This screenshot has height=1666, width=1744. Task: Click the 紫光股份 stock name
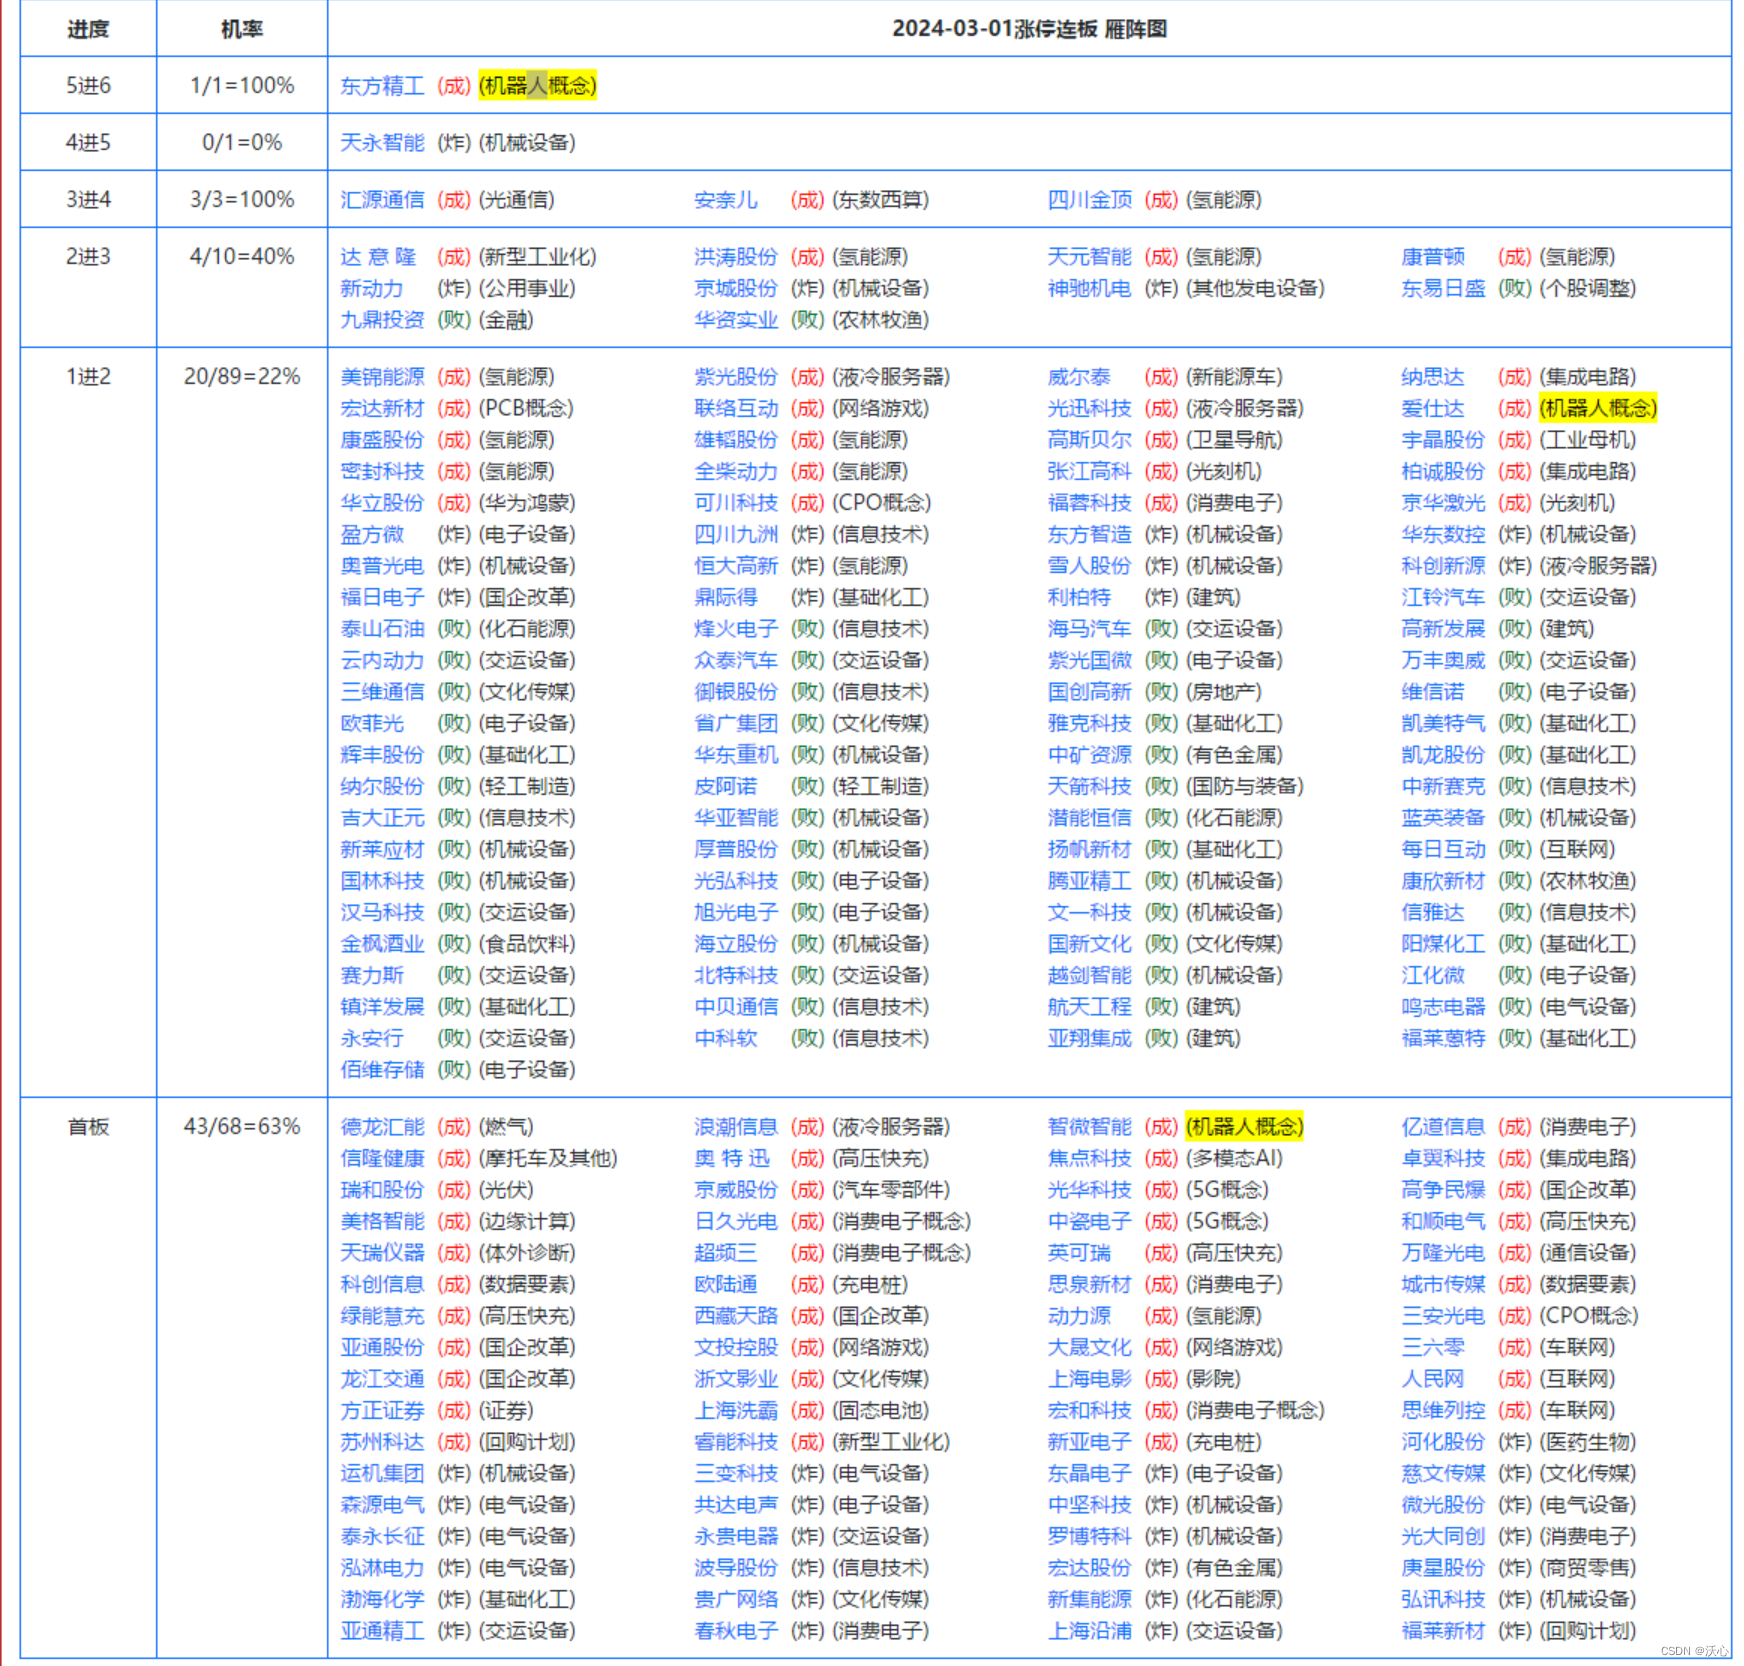(736, 377)
